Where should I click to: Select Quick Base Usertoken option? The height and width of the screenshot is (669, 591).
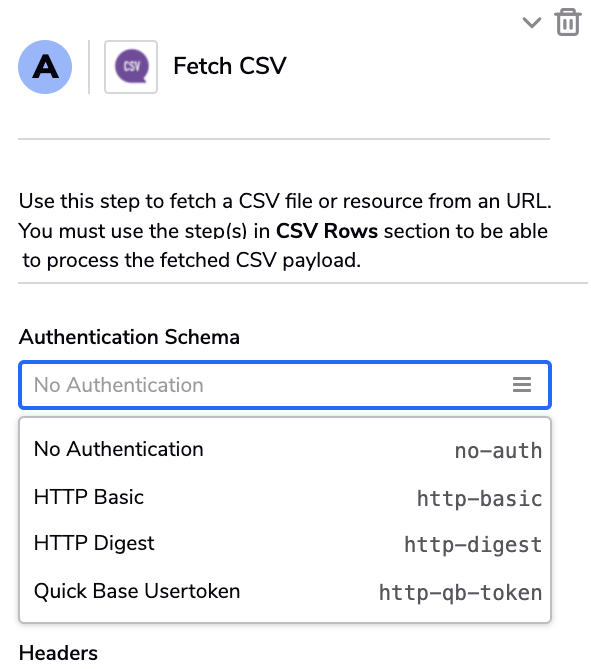tap(285, 591)
